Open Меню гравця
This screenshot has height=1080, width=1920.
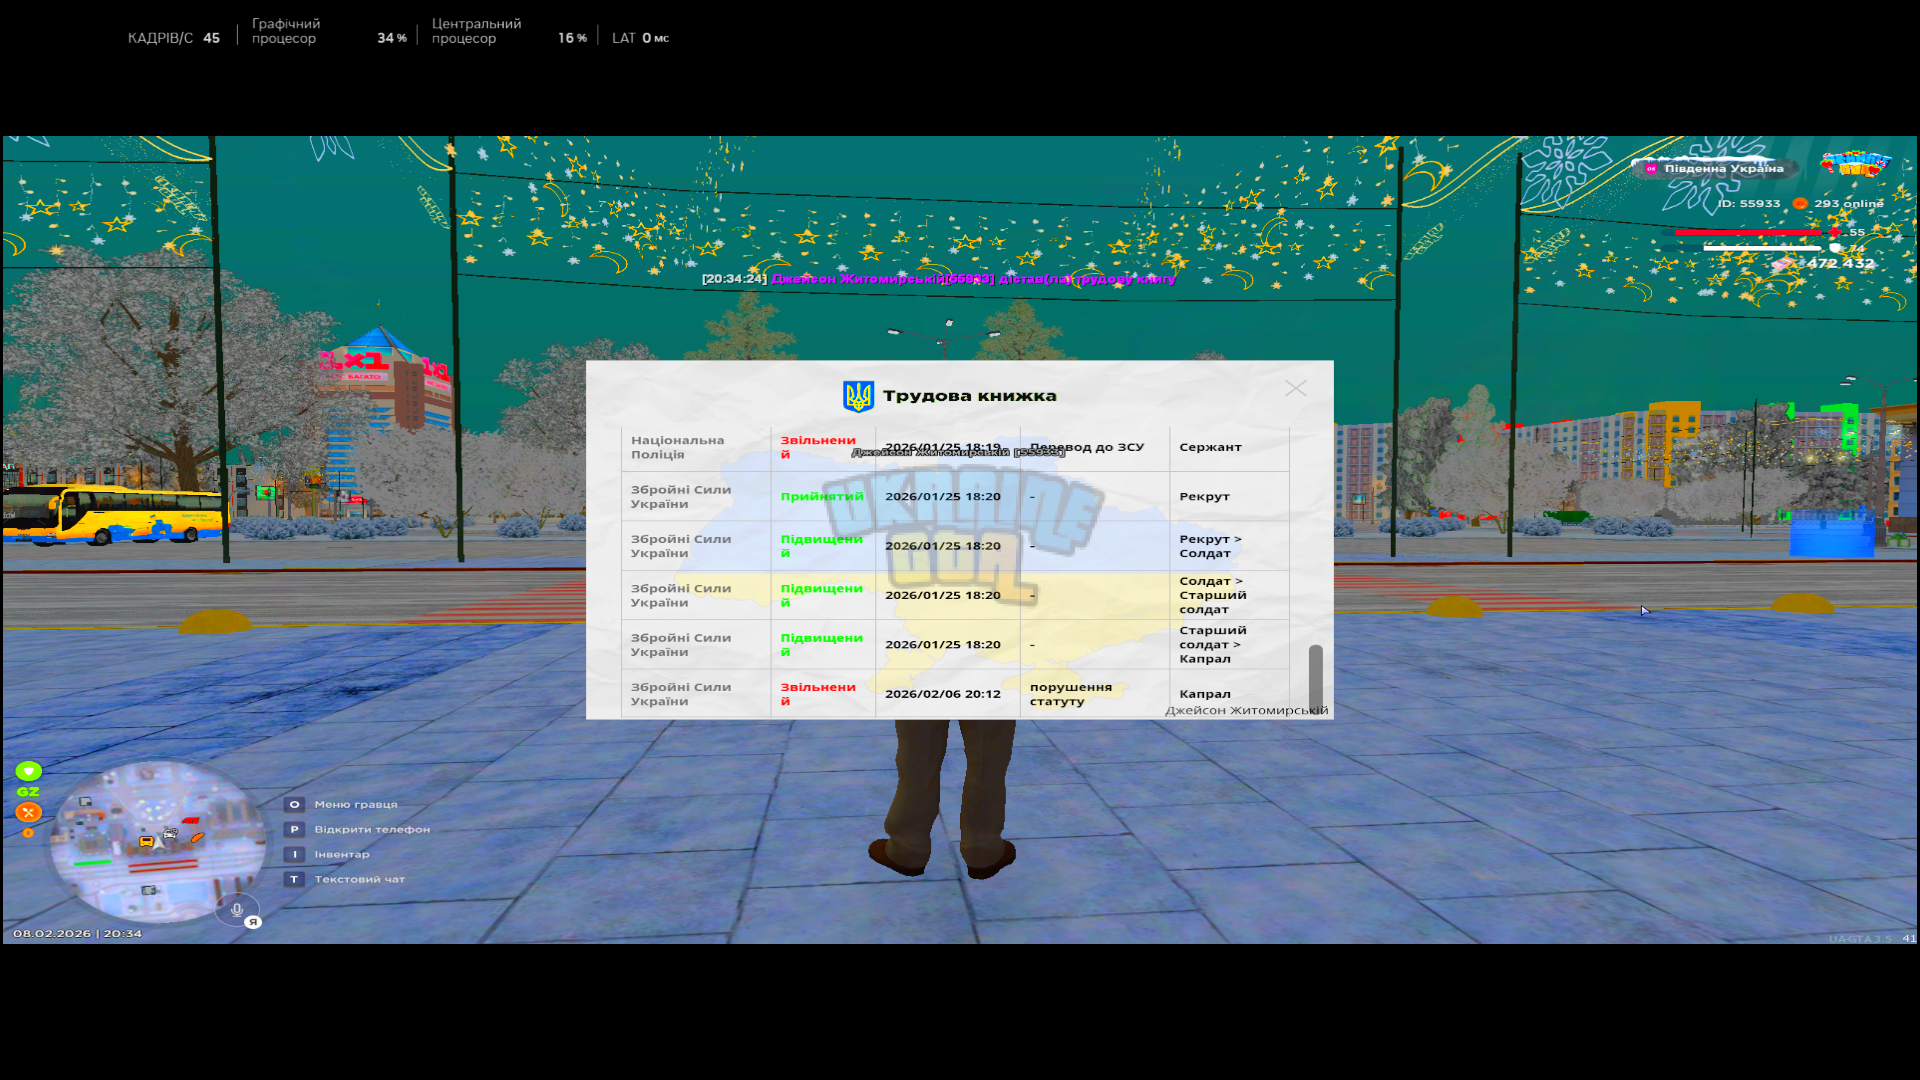click(356, 804)
